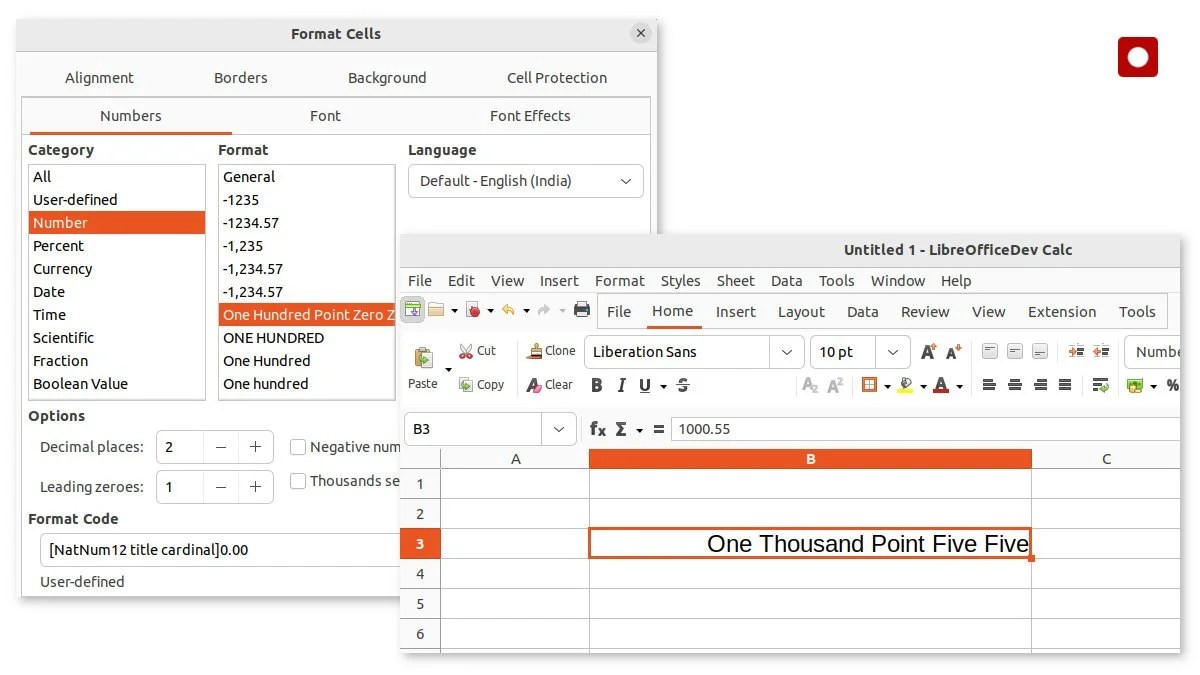The height and width of the screenshot is (675, 1200).
Task: Enable the Negative numbers red option
Action: click(x=298, y=447)
